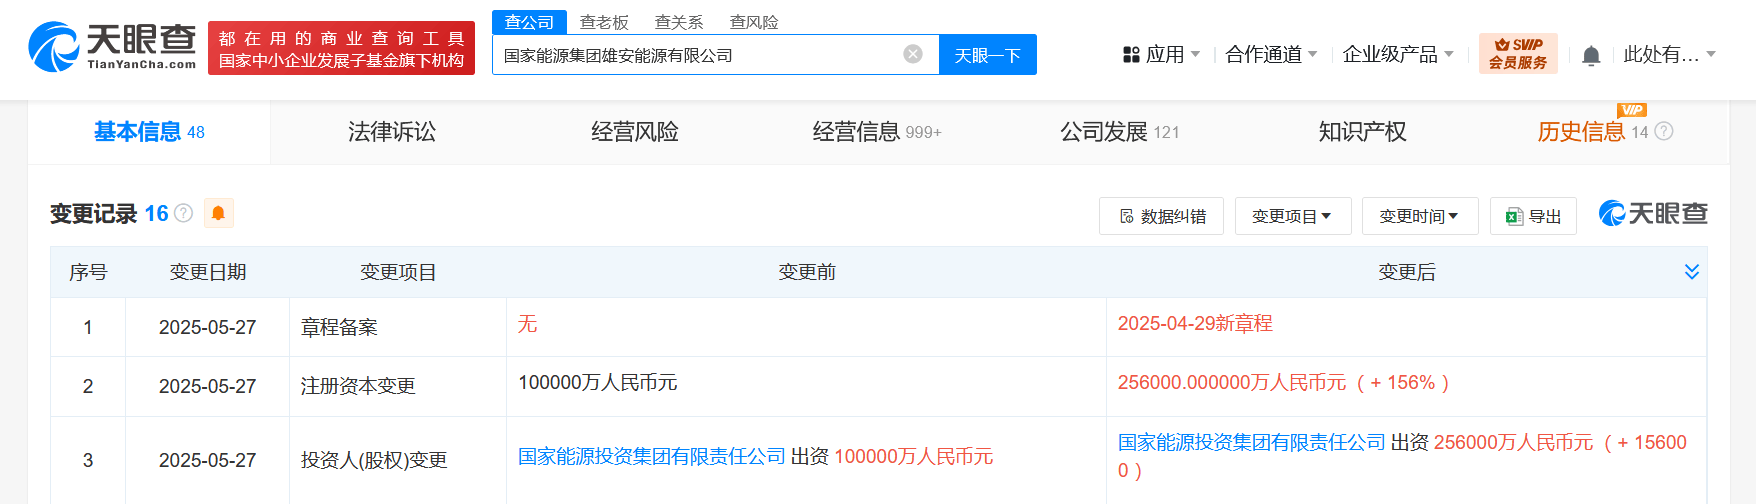Viewport: 1756px width, 504px height.
Task: Open the SVIP member service badge
Action: coord(1518,54)
